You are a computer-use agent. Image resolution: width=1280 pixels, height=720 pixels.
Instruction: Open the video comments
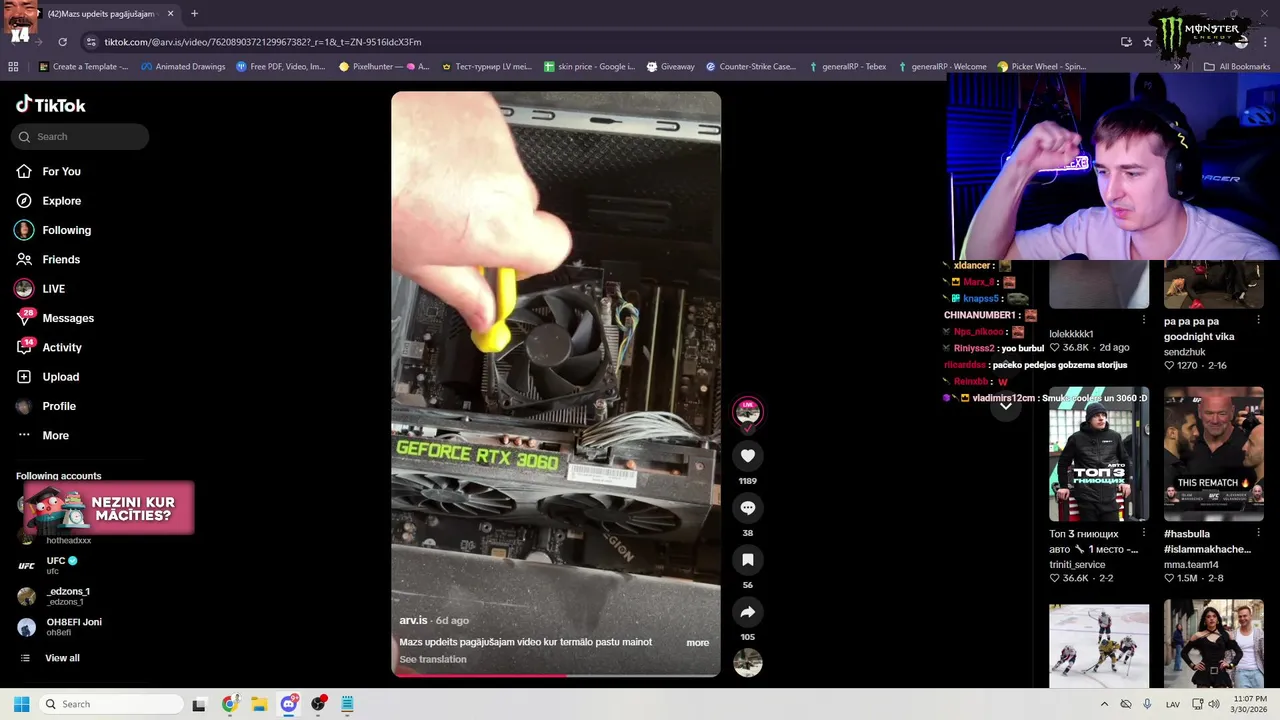point(747,508)
